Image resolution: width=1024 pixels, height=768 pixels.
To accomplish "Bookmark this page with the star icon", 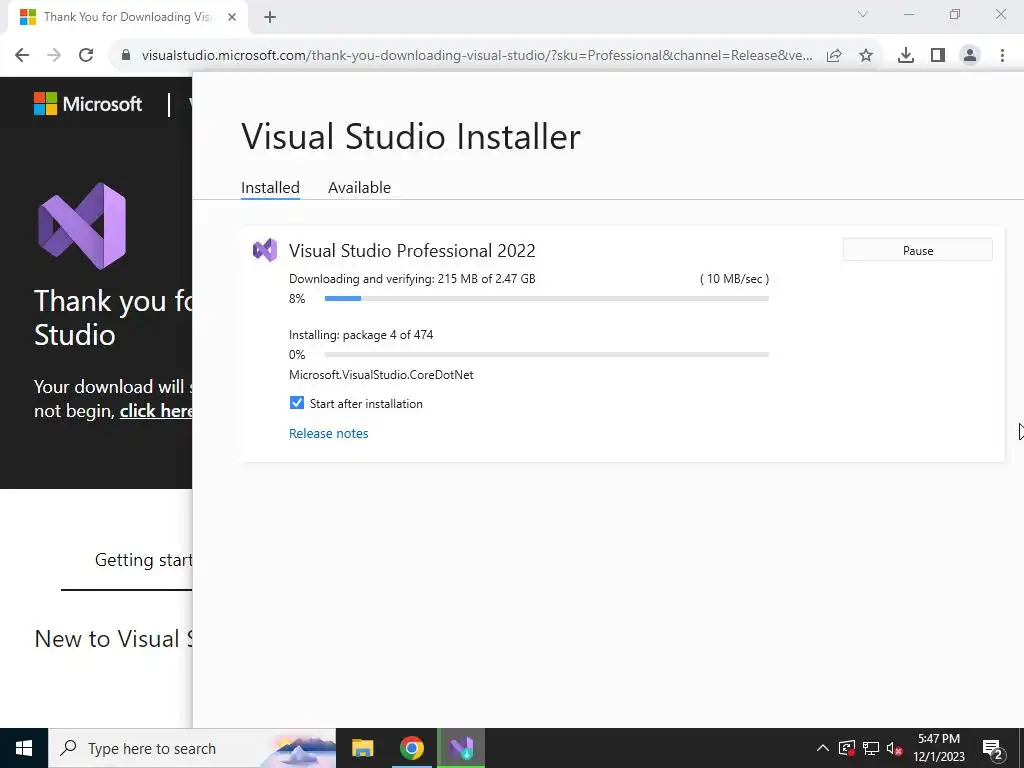I will 866,56.
